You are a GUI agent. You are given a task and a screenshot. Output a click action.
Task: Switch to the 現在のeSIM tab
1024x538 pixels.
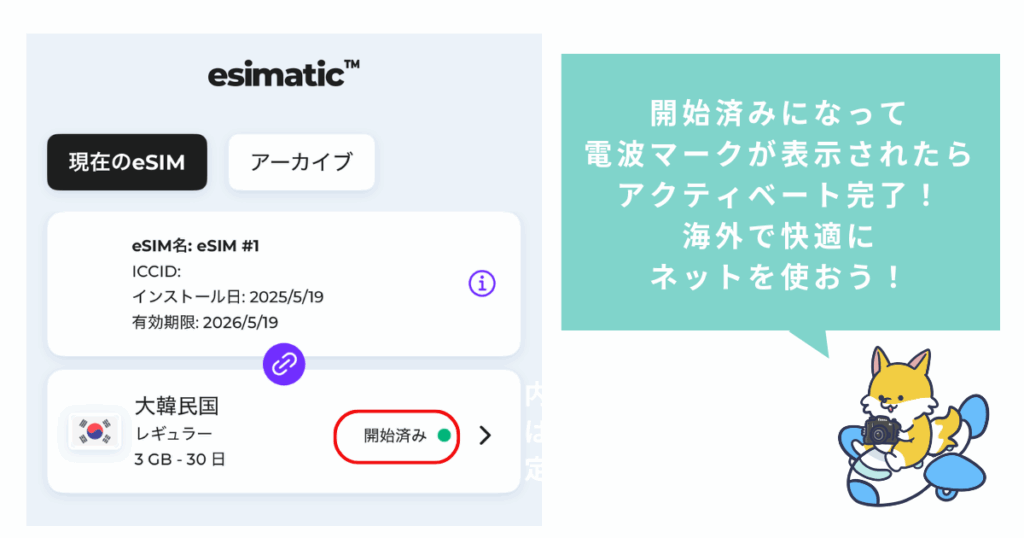point(127,162)
